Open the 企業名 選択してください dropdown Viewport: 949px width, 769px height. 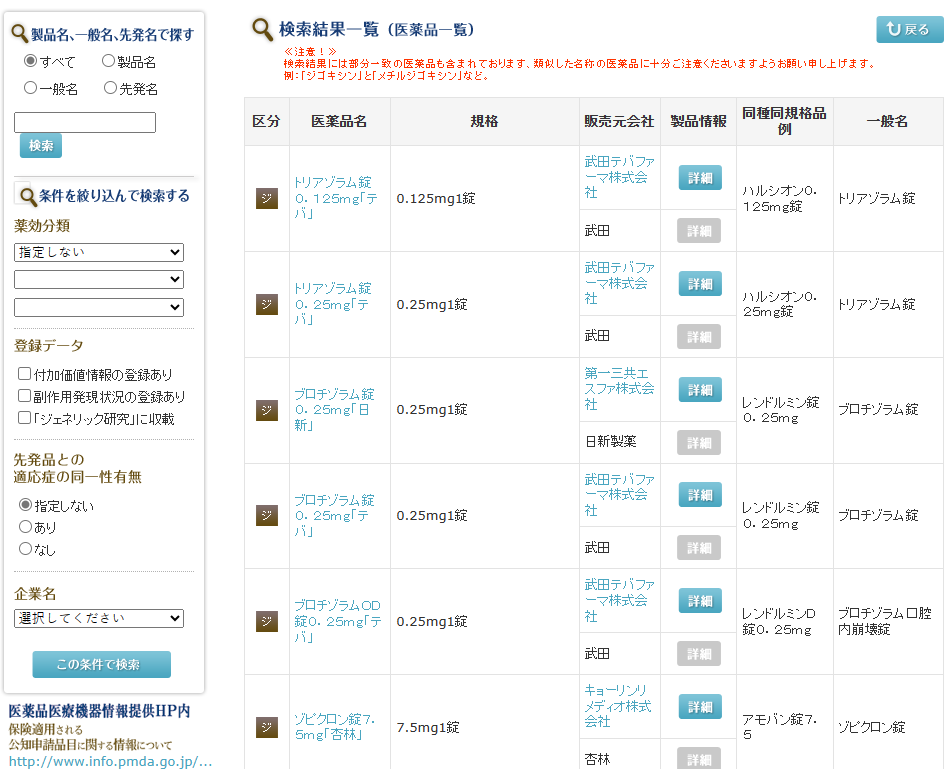click(x=99, y=618)
